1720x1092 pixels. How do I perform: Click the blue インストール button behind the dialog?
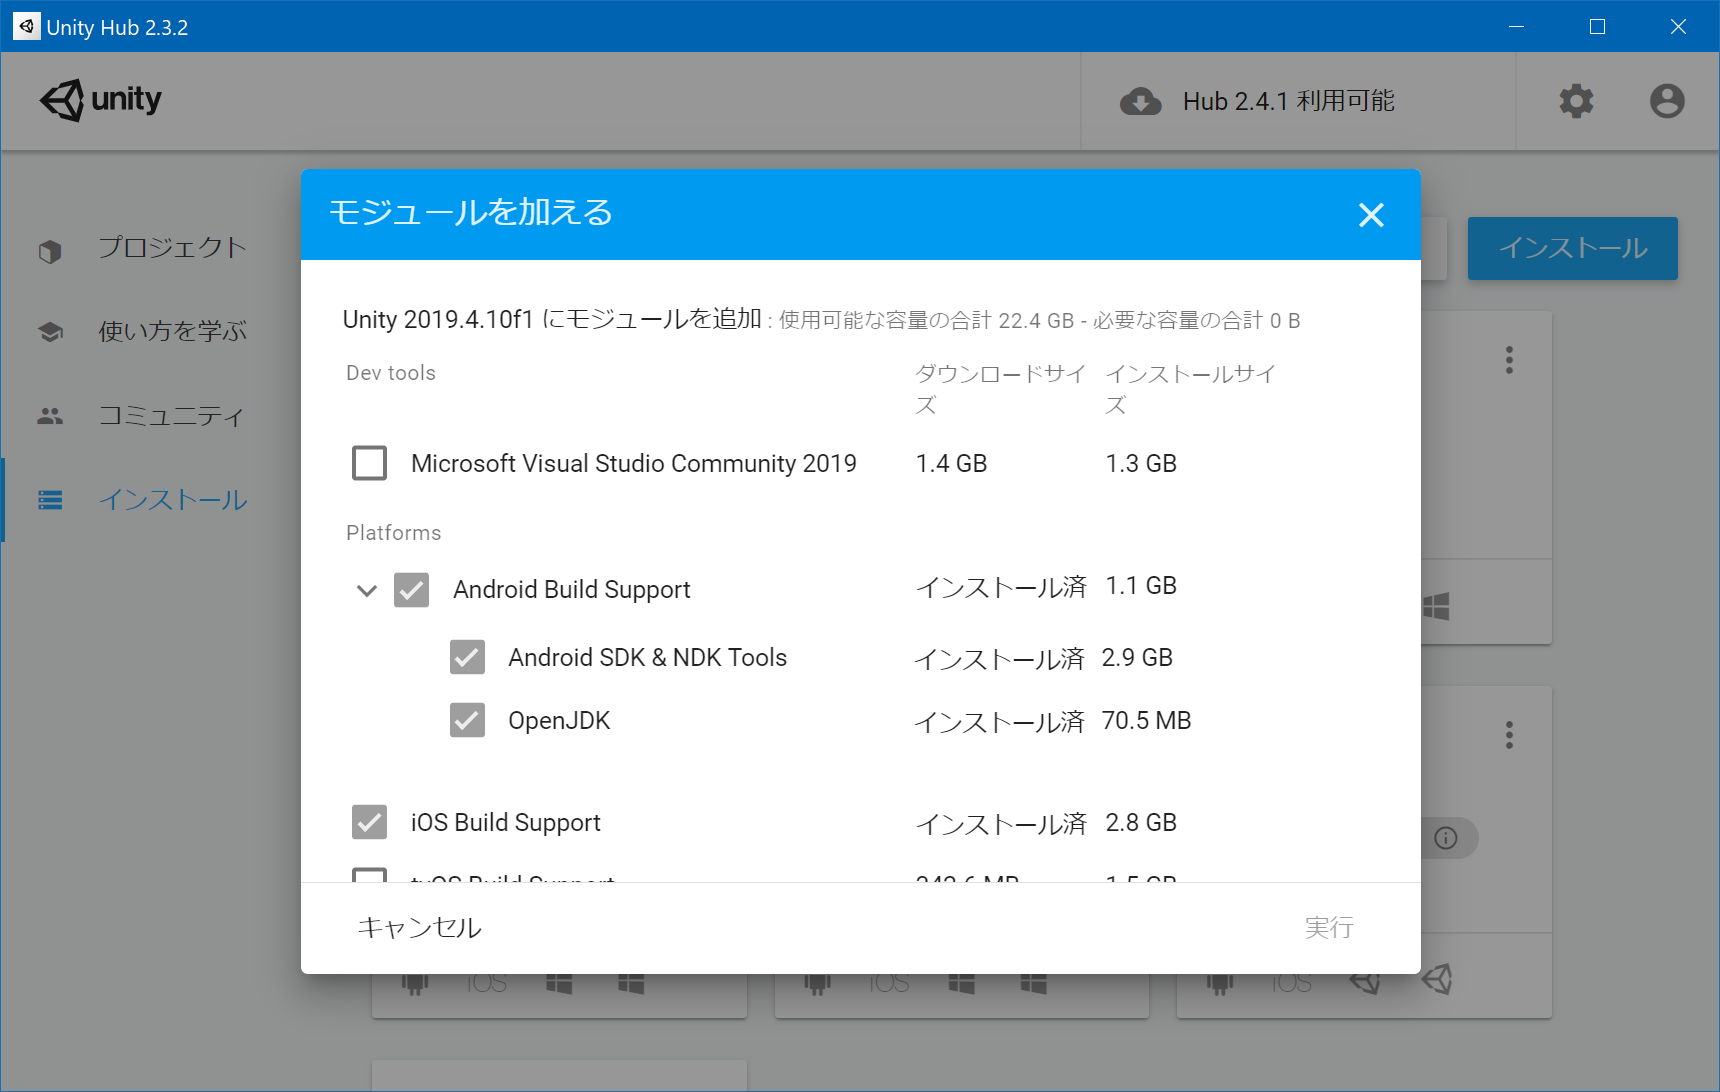tap(1572, 248)
